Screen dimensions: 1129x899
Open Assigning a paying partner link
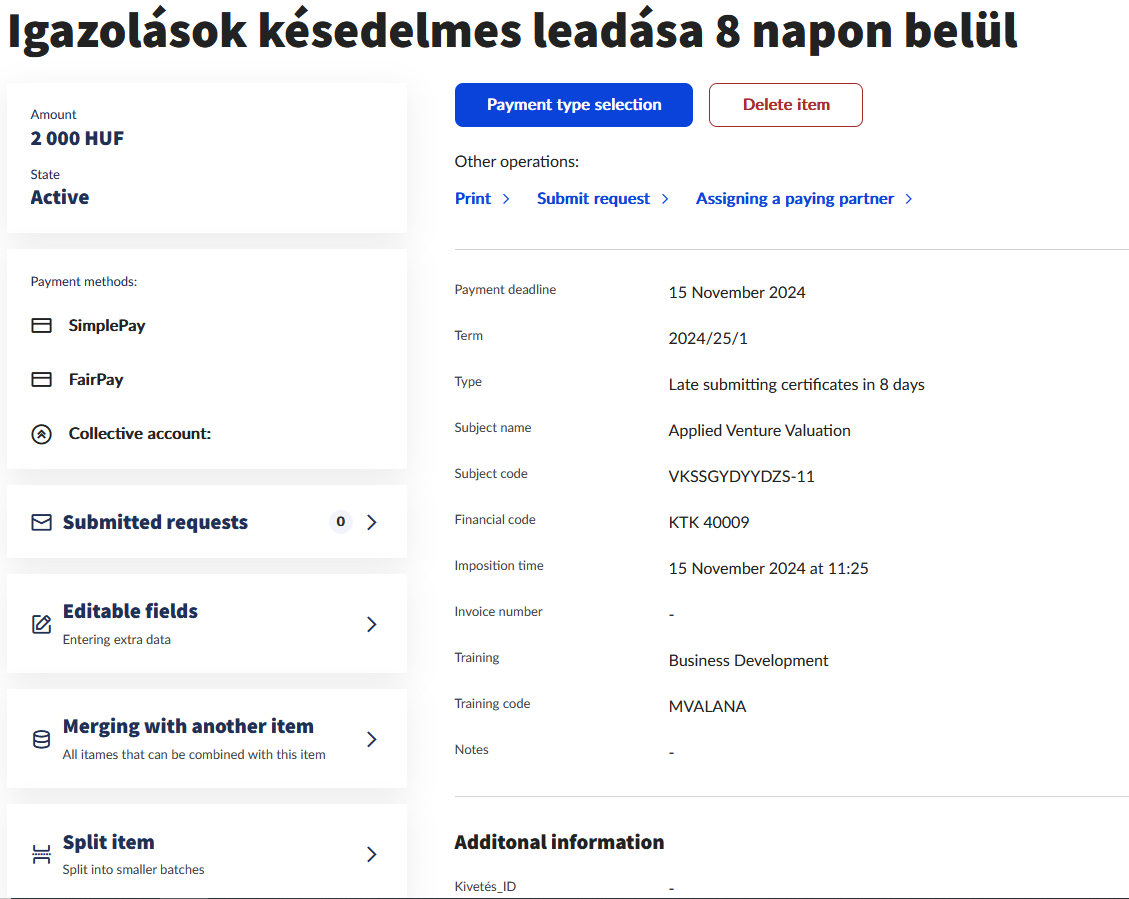click(x=795, y=199)
